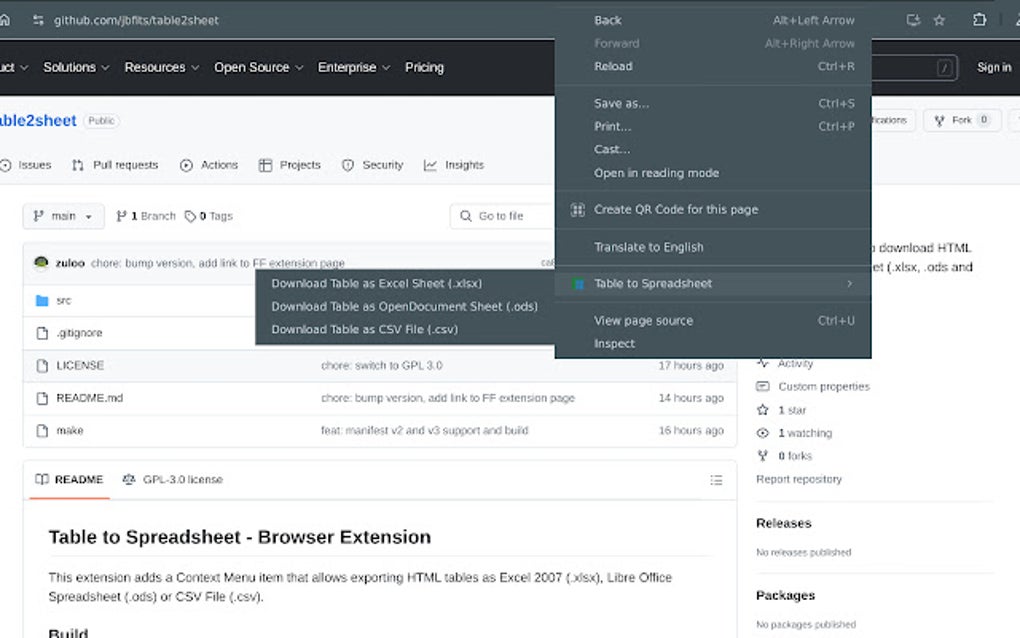
Task: Open Insights via its line-graph icon
Action: pos(428,165)
